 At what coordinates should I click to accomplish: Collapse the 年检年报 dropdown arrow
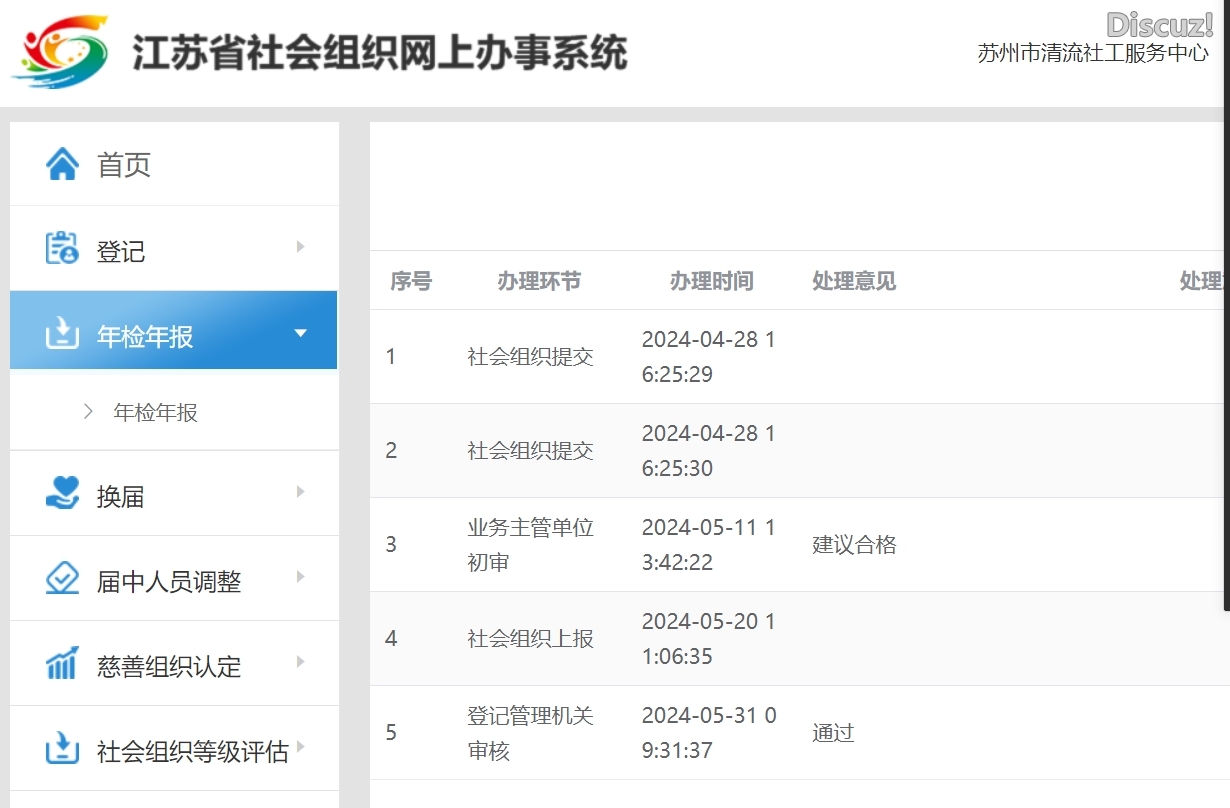pos(300,333)
